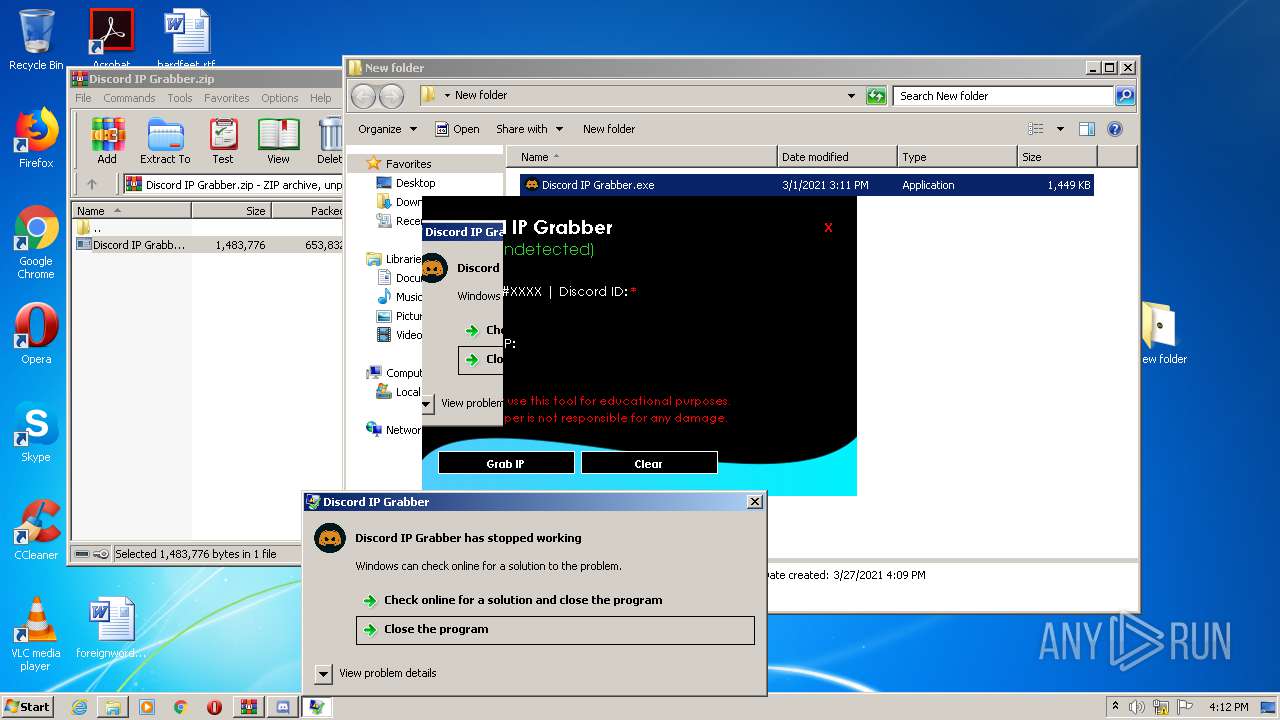Open the VLC media player desktop shortcut
The height and width of the screenshot is (720, 1280).
coord(36,635)
